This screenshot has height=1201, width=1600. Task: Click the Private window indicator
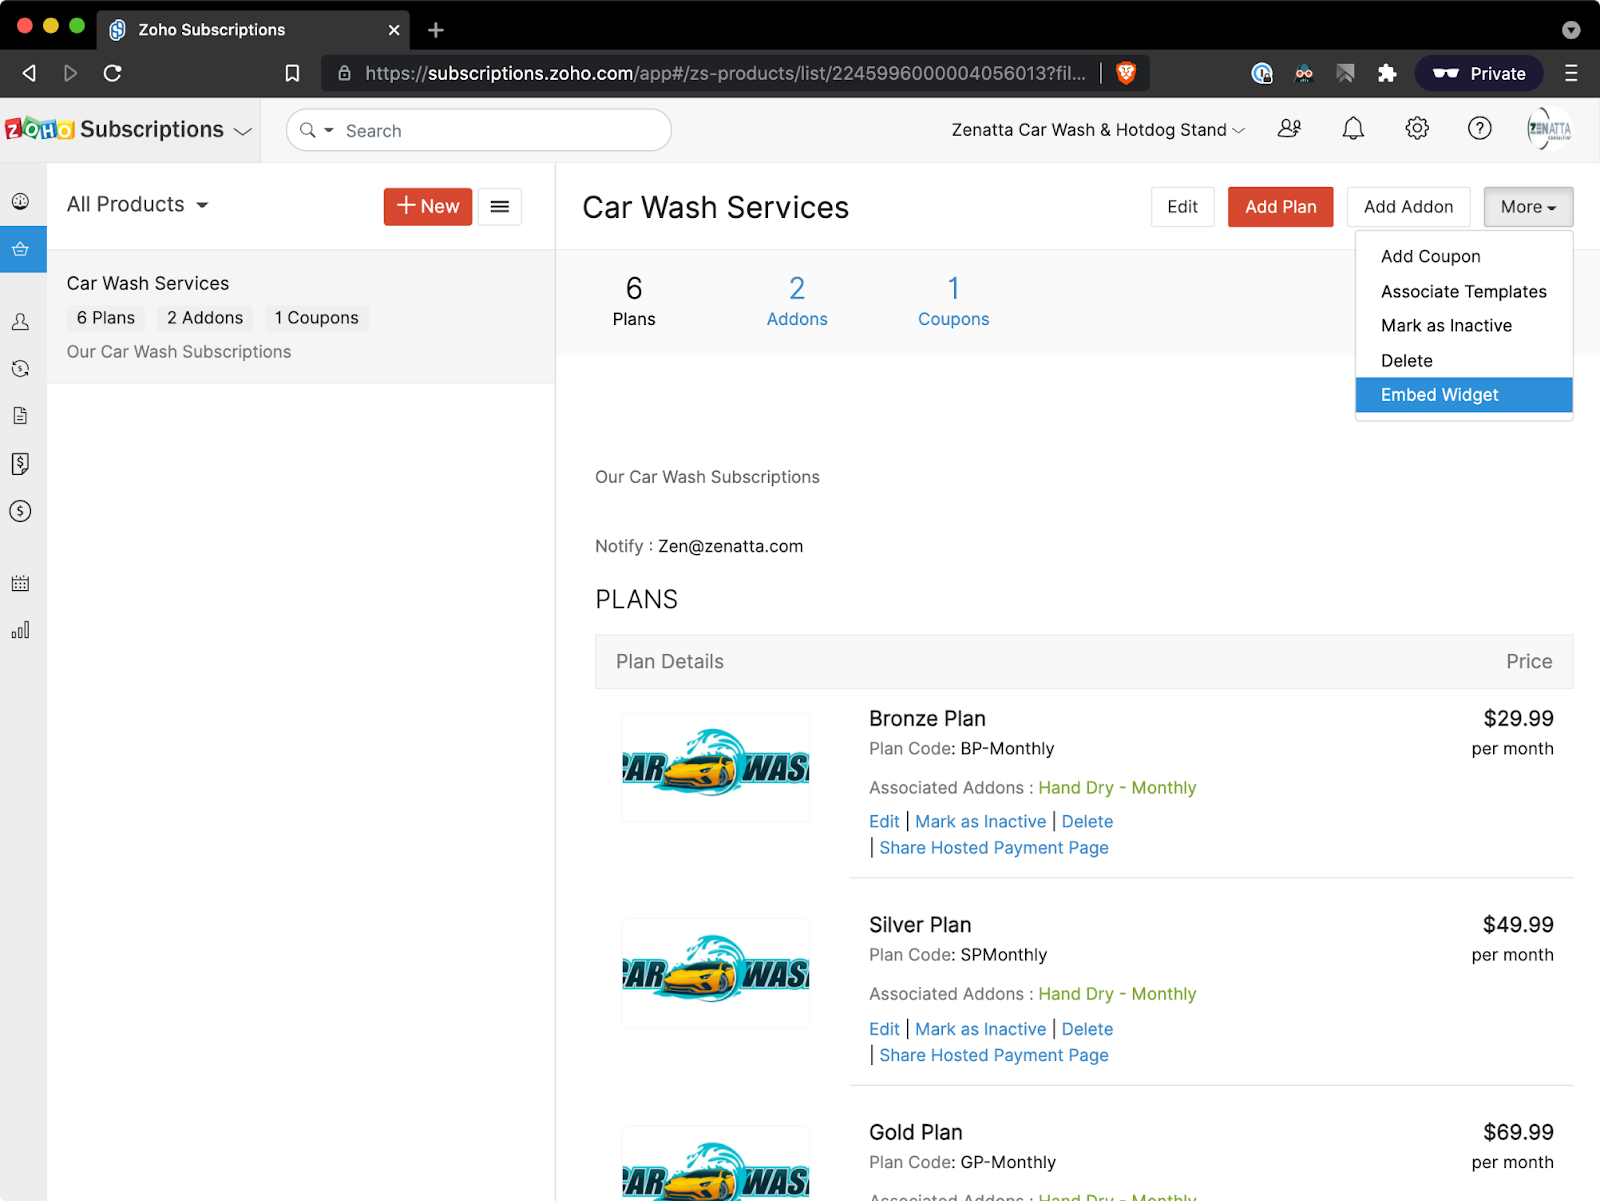[1479, 73]
